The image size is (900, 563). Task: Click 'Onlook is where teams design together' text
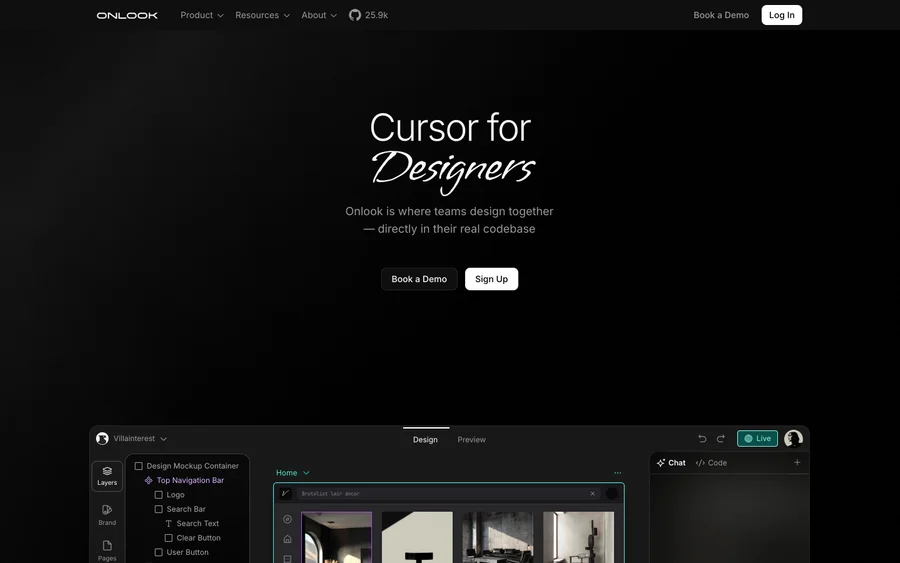coord(449,211)
